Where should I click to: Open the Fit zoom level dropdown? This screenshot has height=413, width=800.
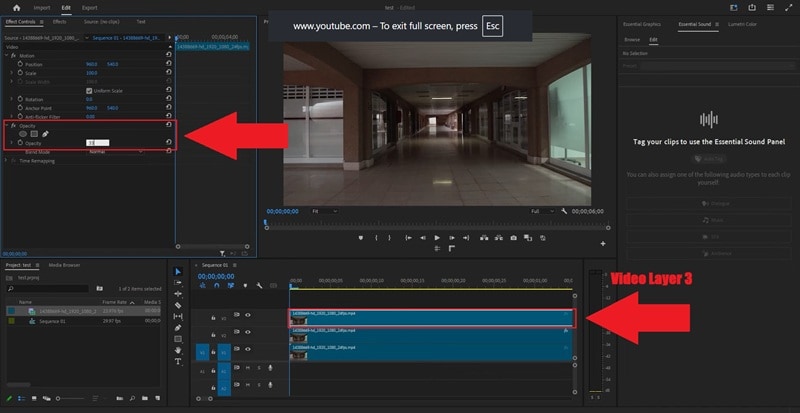(x=324, y=211)
